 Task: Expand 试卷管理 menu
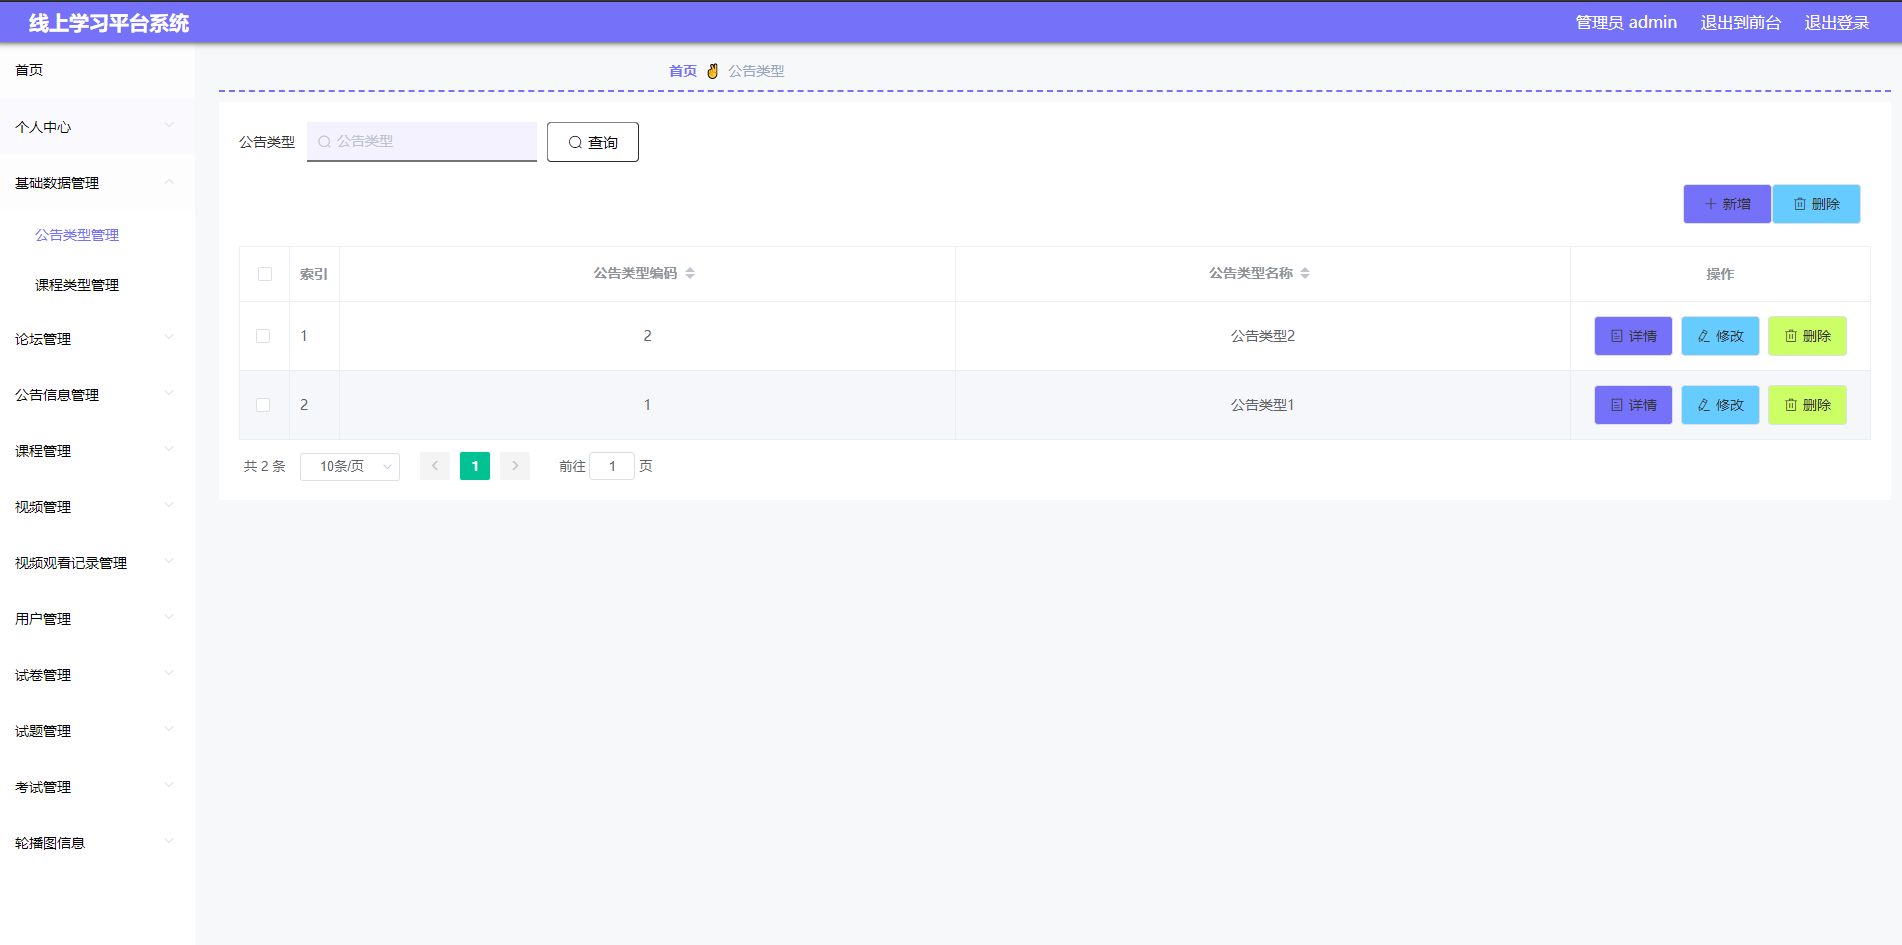[x=97, y=675]
